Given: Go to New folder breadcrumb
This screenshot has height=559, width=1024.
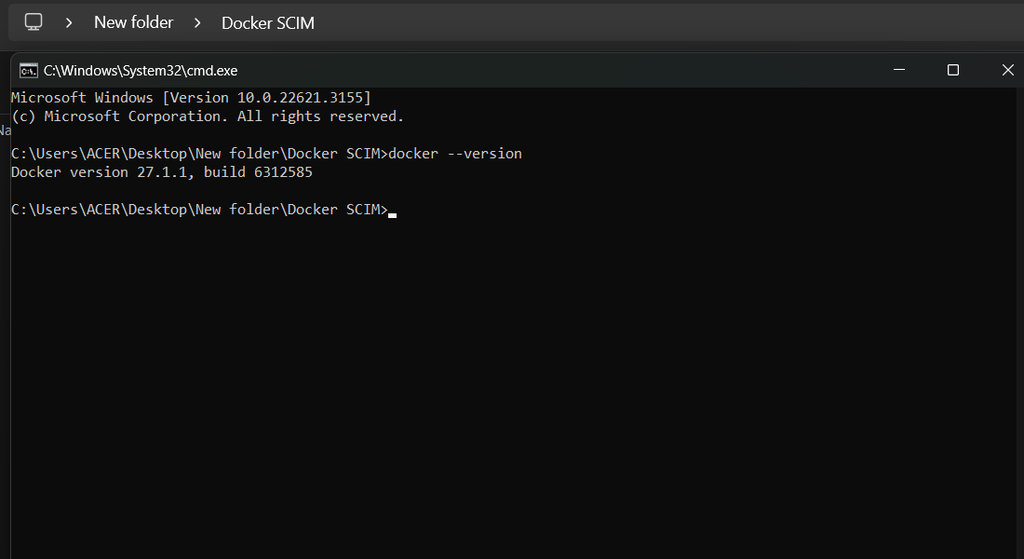Looking at the screenshot, I should [133, 22].
